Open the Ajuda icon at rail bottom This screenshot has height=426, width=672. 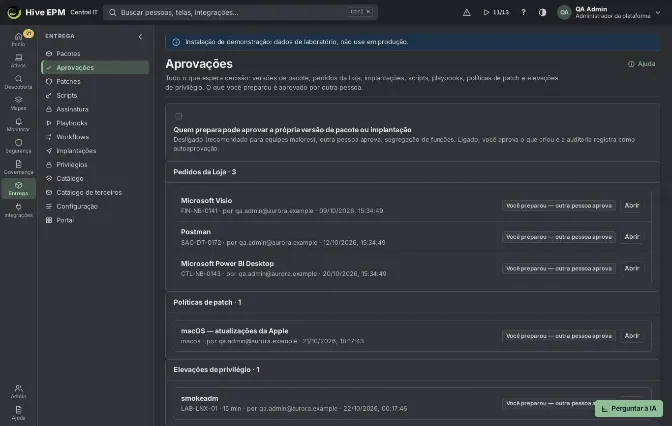pyautogui.click(x=18, y=413)
